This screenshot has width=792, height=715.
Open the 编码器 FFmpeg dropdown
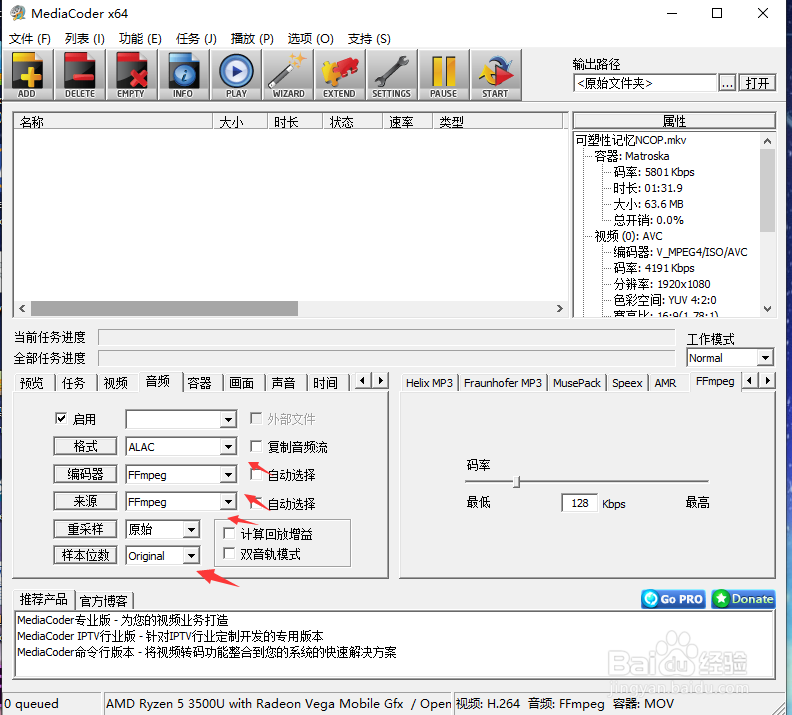click(228, 475)
